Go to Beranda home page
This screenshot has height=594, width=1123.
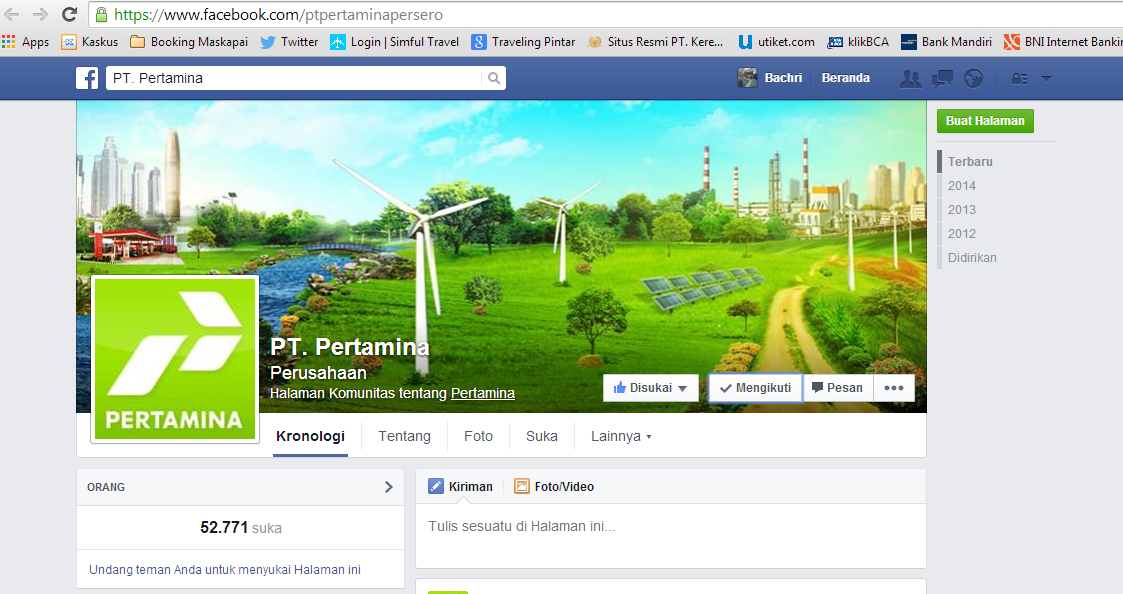846,78
